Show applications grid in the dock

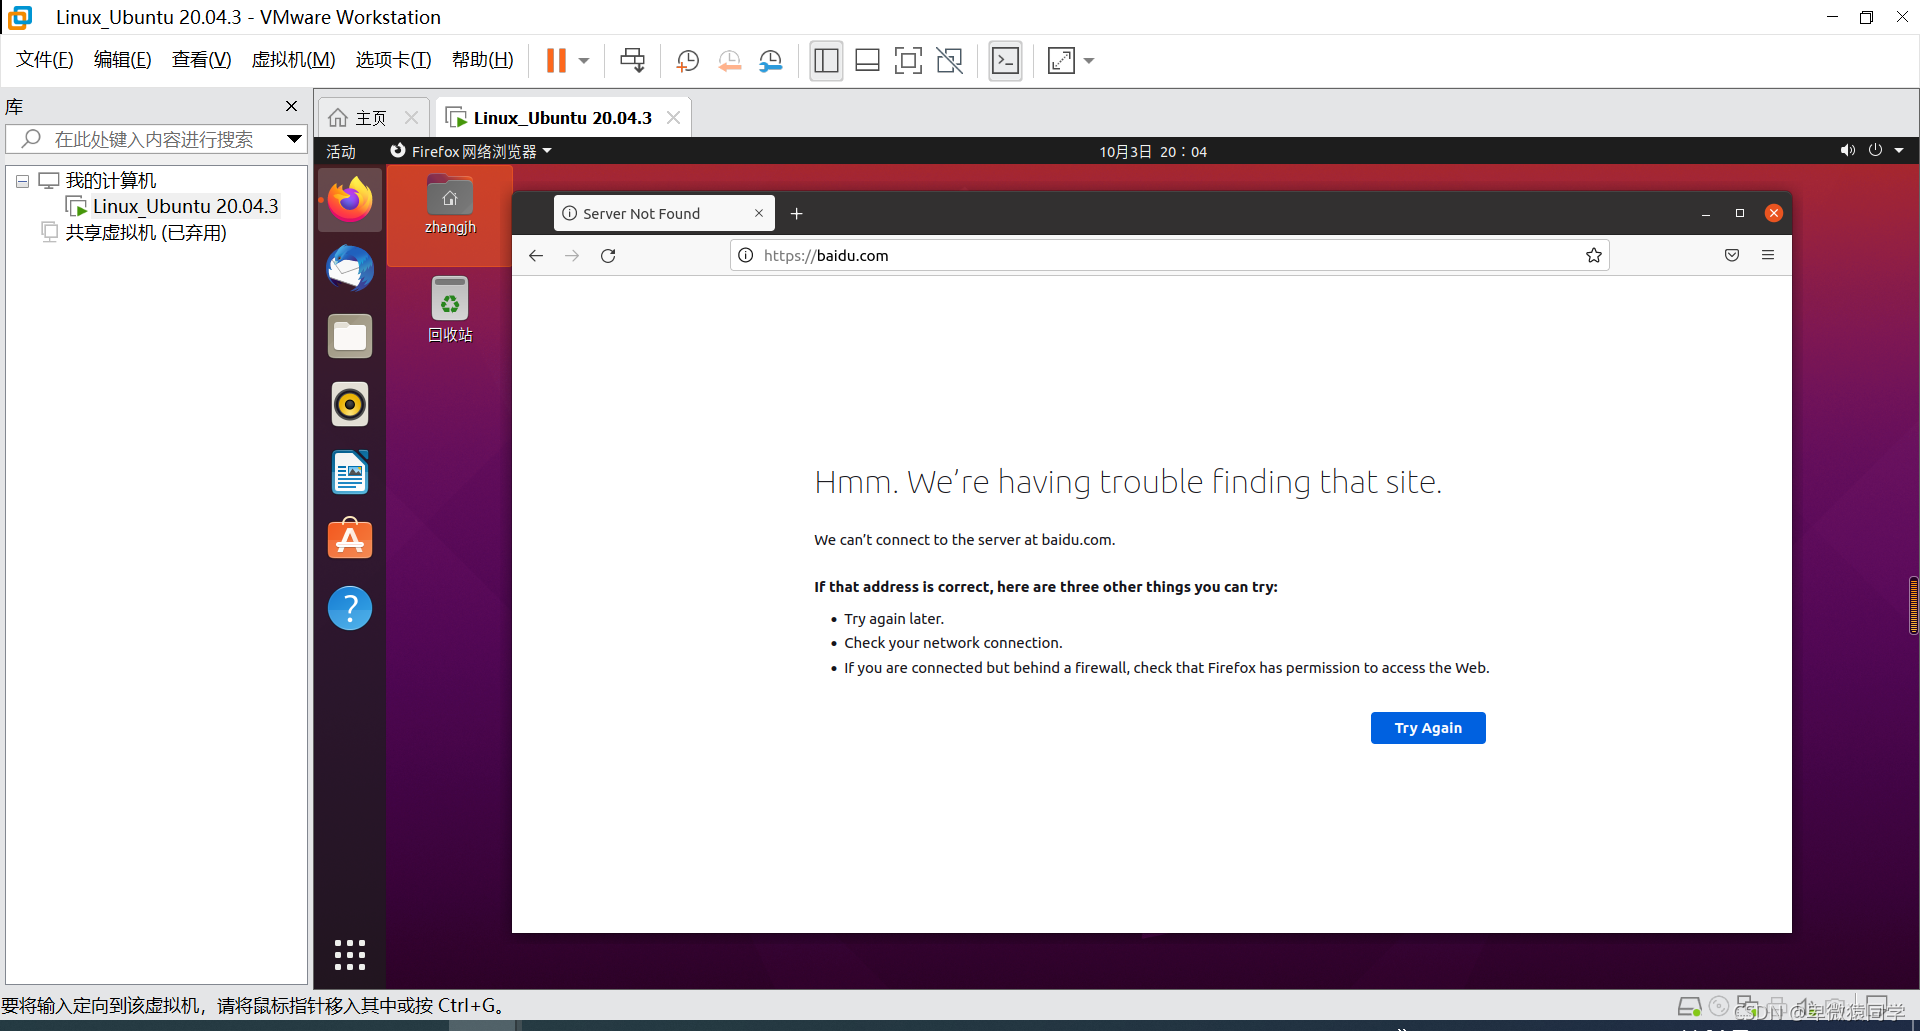pyautogui.click(x=350, y=955)
